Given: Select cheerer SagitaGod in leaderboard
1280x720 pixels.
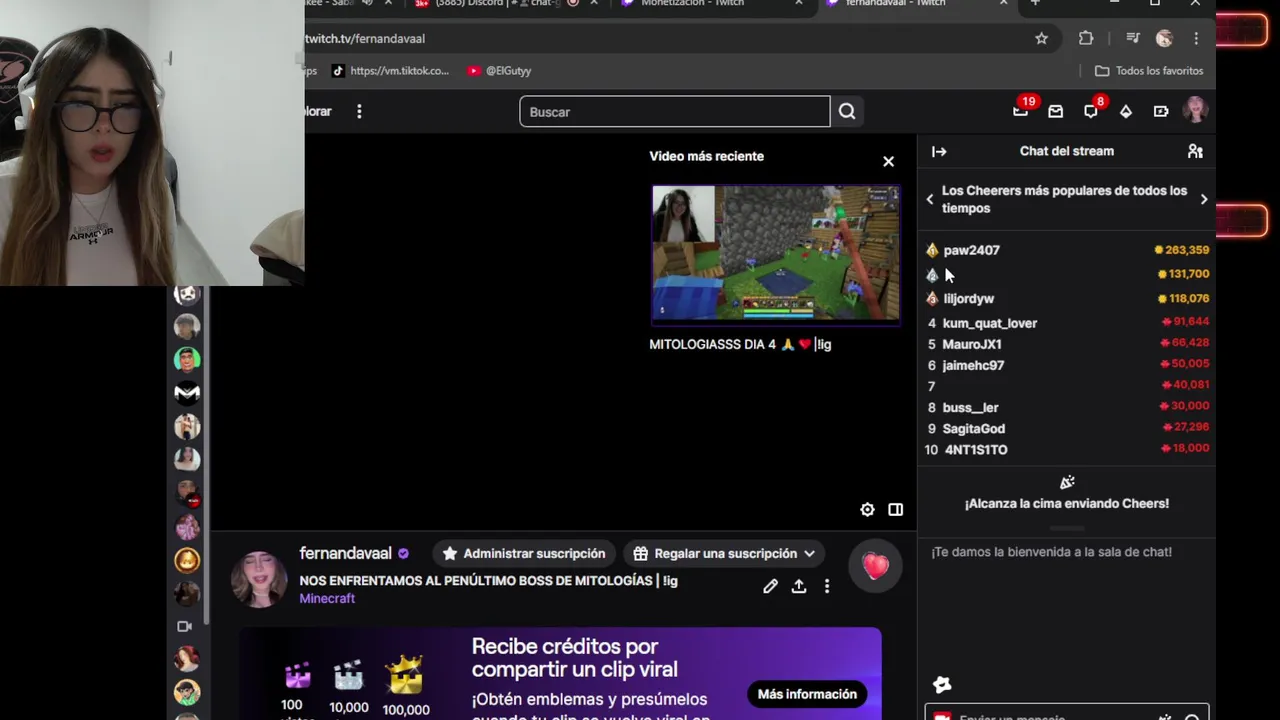Looking at the screenshot, I should pyautogui.click(x=974, y=428).
